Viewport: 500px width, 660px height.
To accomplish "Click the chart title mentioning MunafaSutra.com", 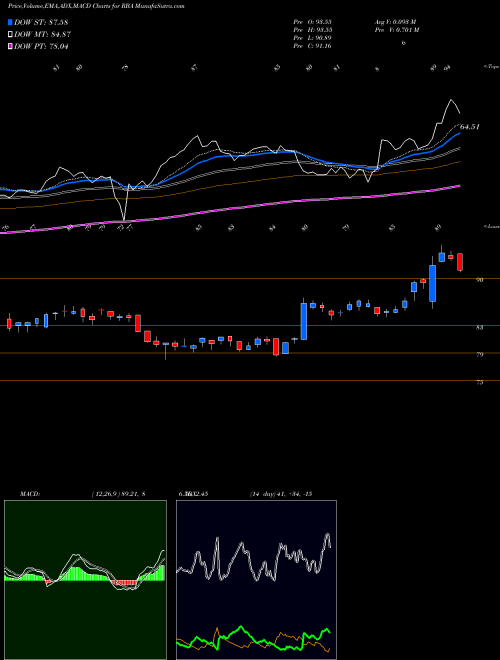I will (x=96, y=6).
